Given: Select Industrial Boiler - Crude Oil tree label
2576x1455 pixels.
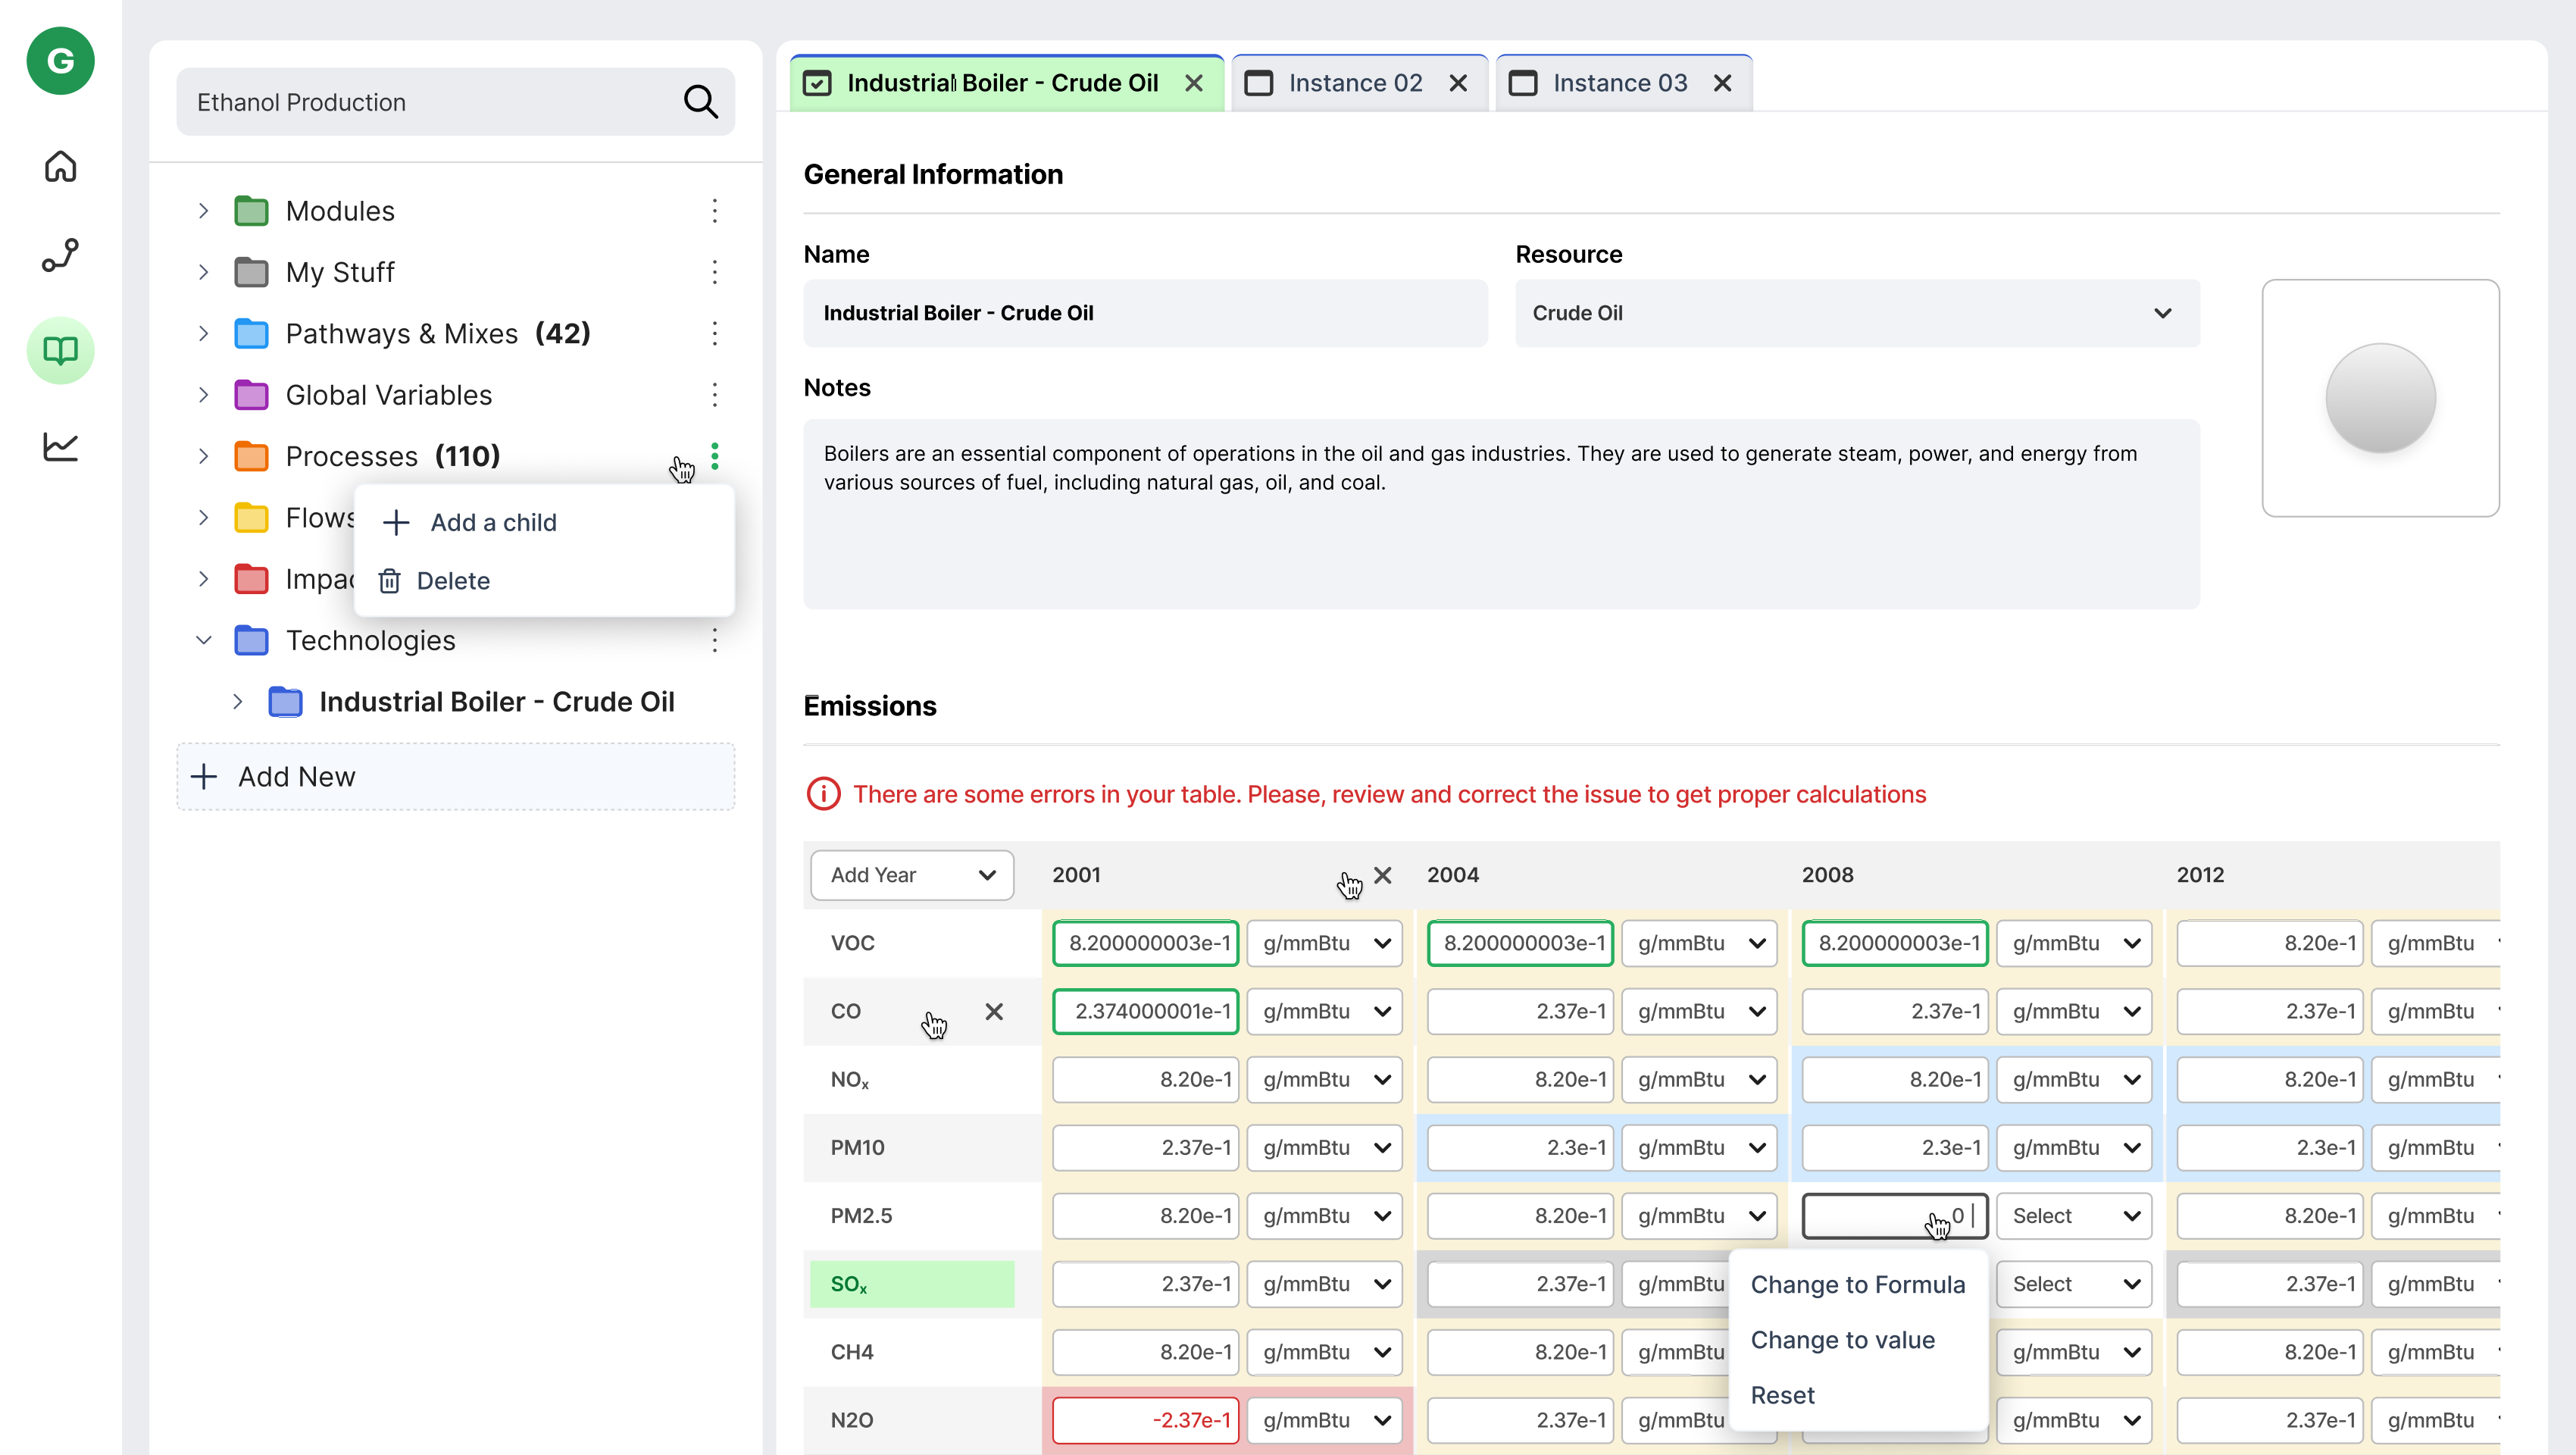Looking at the screenshot, I should click(497, 702).
